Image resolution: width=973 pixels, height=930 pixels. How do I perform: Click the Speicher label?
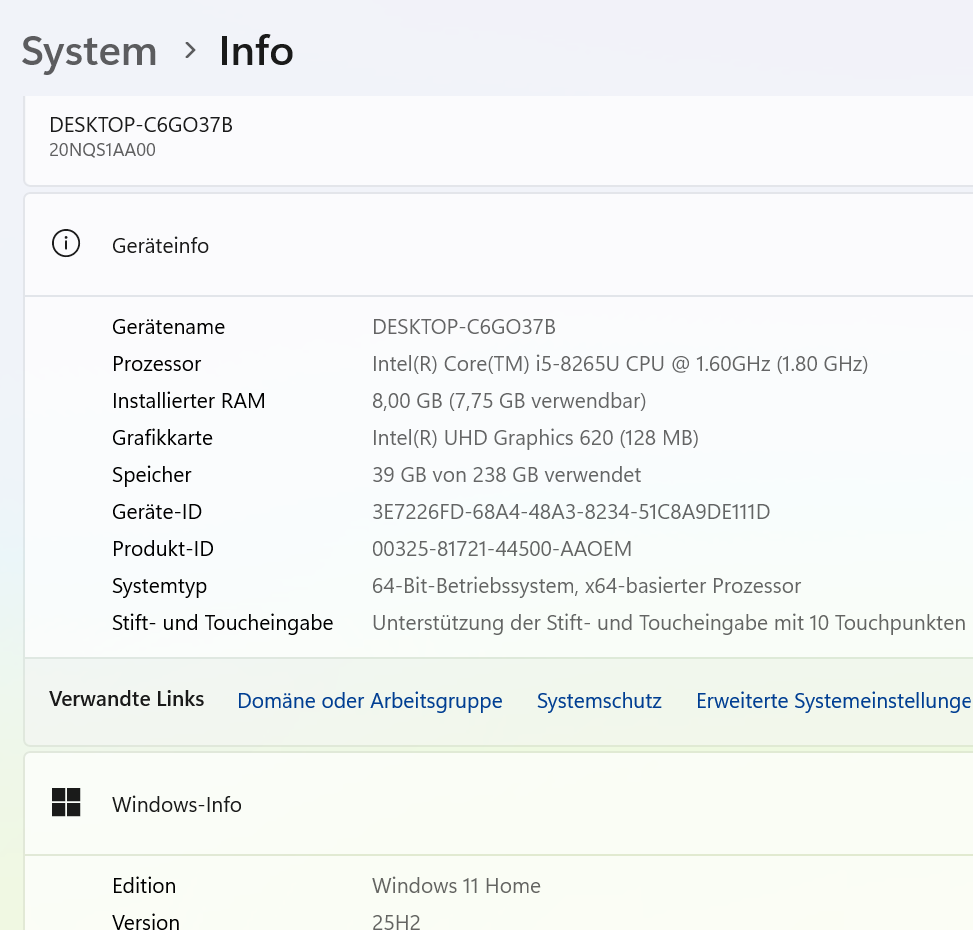click(151, 475)
